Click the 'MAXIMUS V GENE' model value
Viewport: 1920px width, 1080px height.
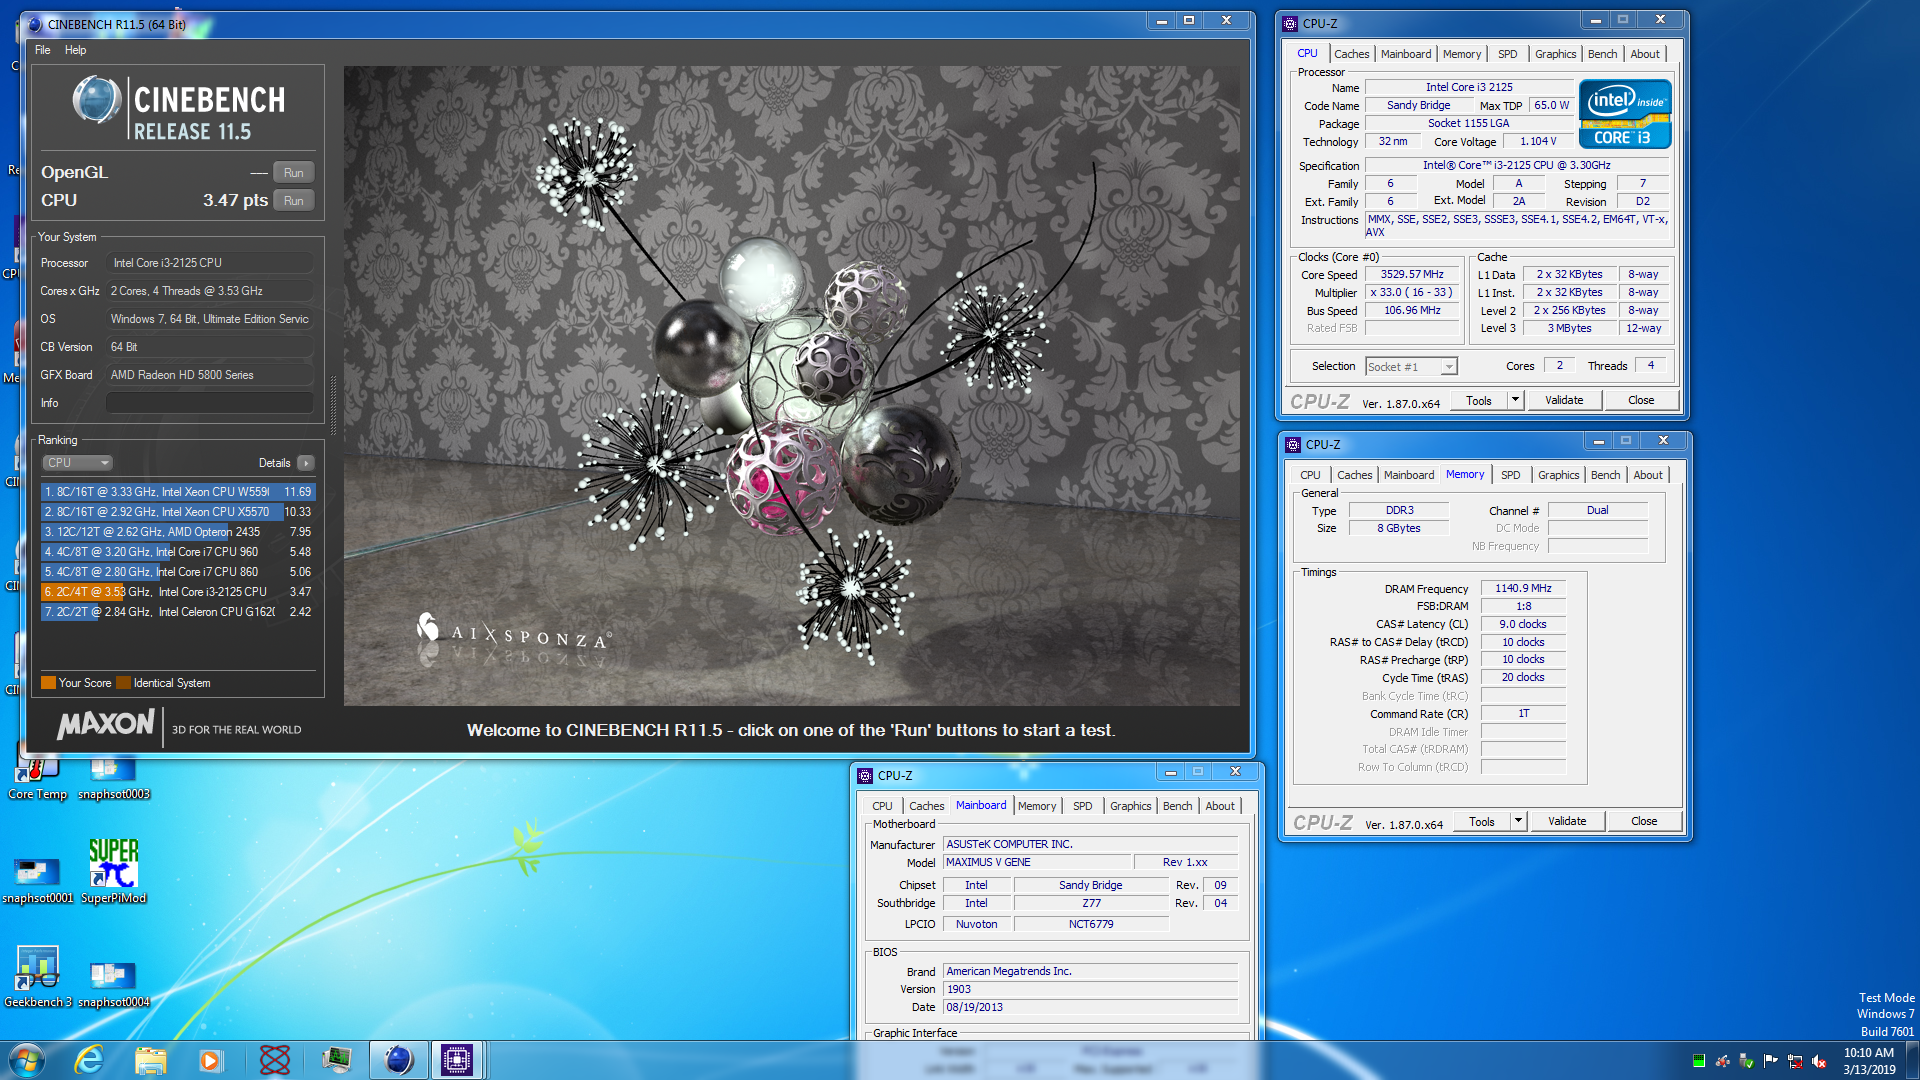[x=1036, y=862]
